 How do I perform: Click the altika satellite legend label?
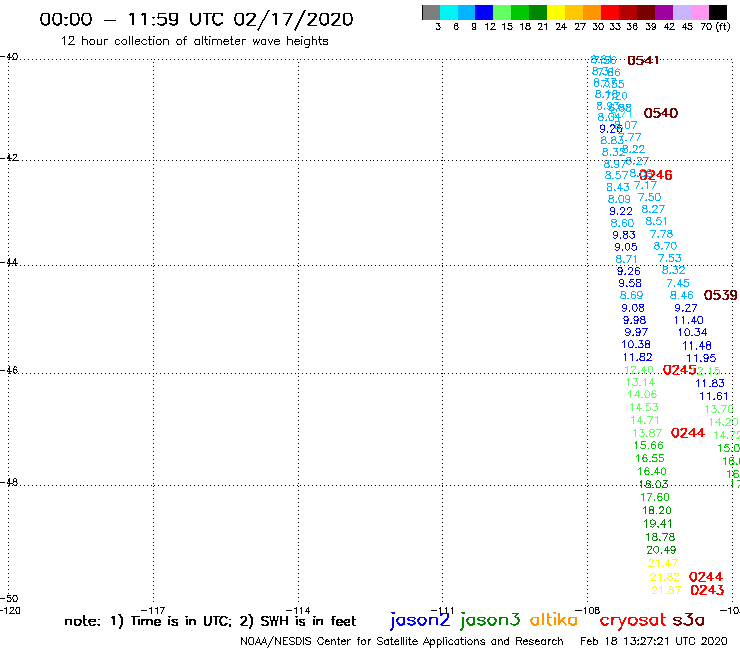tap(554, 620)
